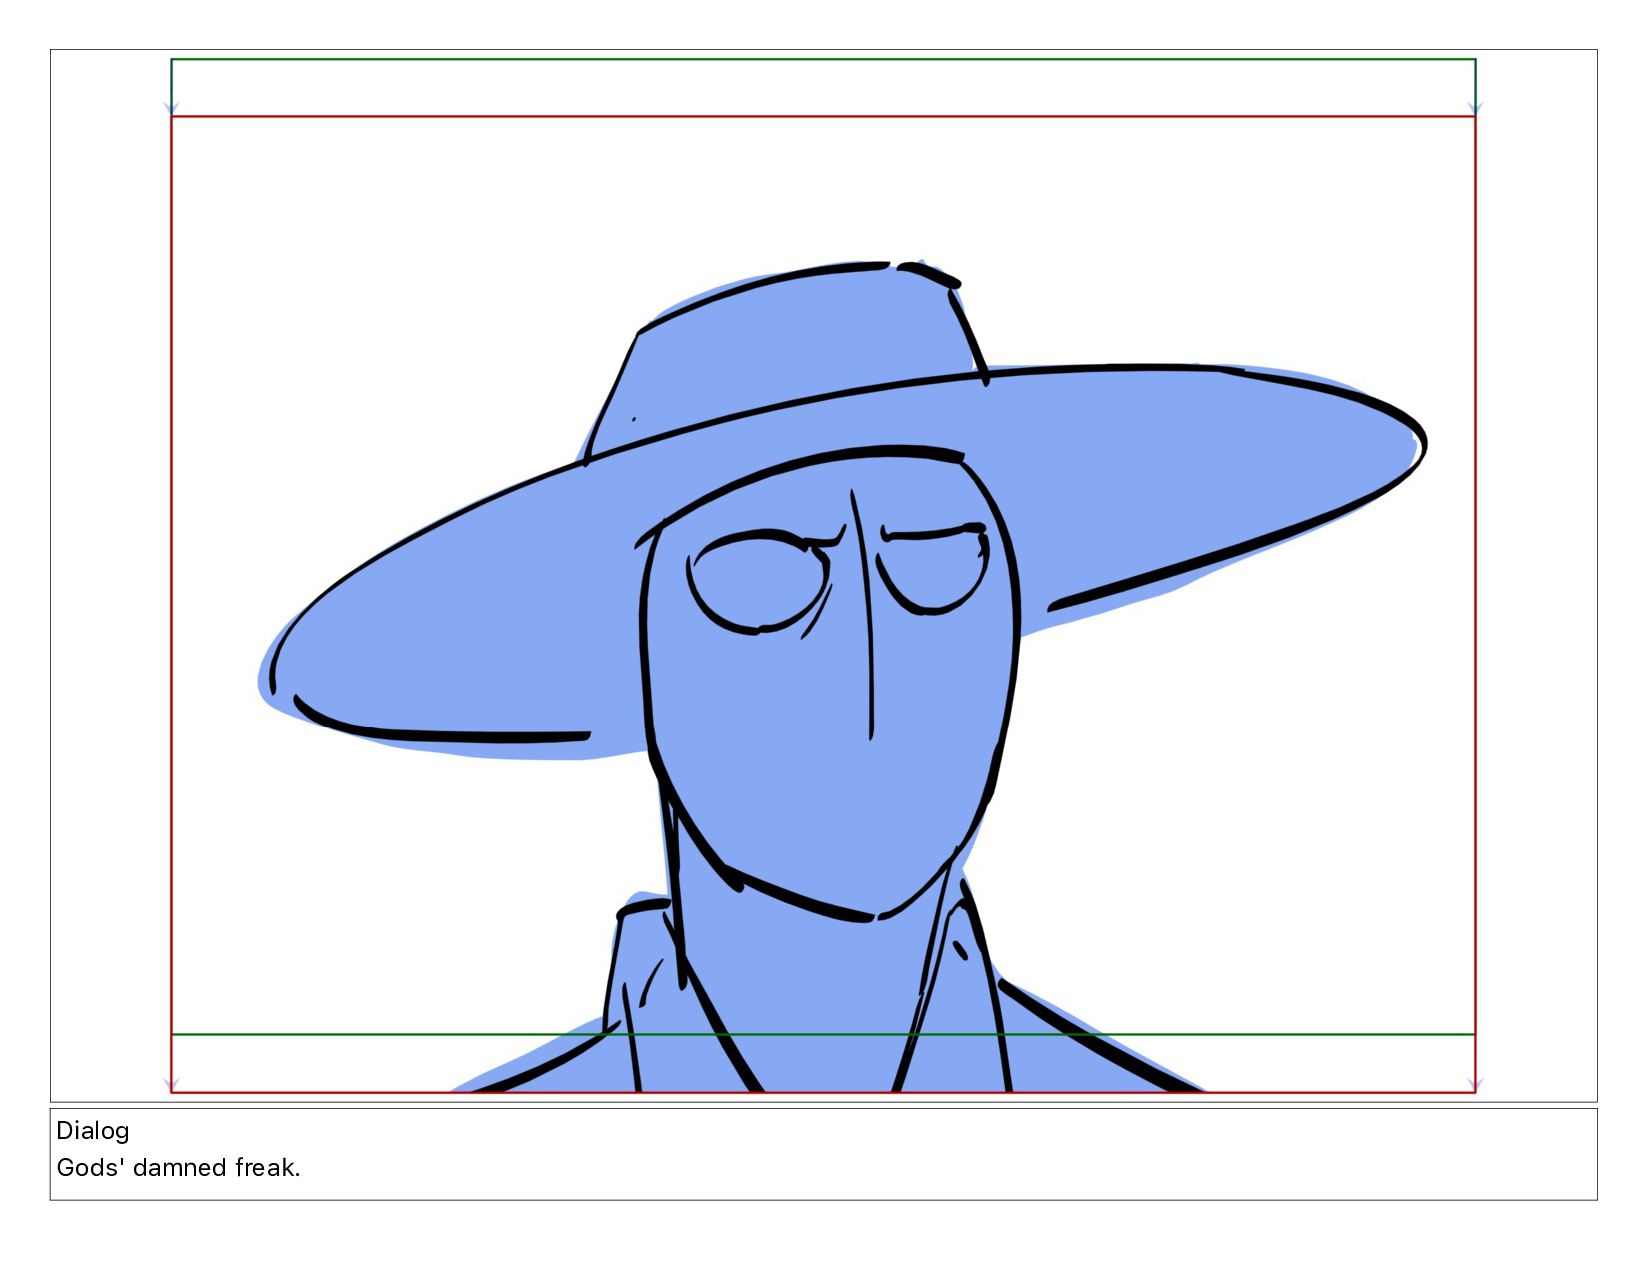Click the 'Dialog' label text
The height and width of the screenshot is (1275, 1650).
(x=93, y=1131)
